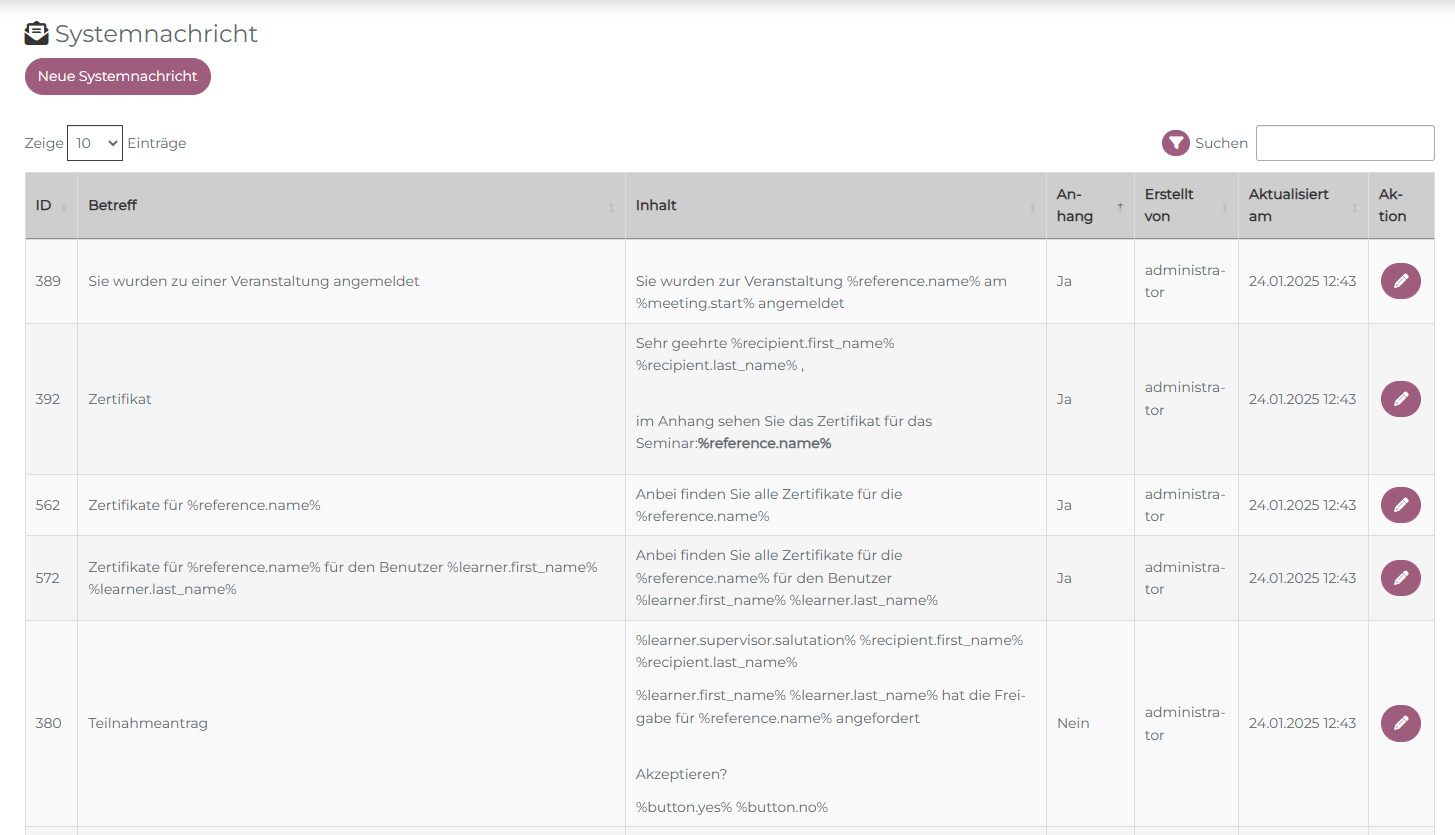The image size is (1455, 835).
Task: Open the entries-per-page dropdown showing 10
Action: (x=95, y=143)
